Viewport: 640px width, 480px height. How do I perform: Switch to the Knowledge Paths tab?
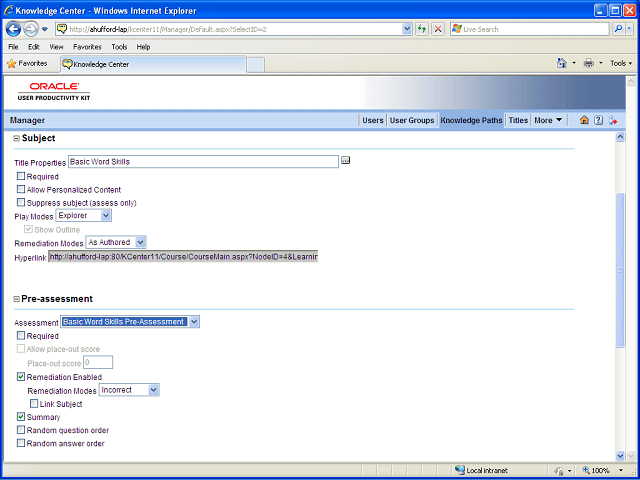(x=471, y=120)
